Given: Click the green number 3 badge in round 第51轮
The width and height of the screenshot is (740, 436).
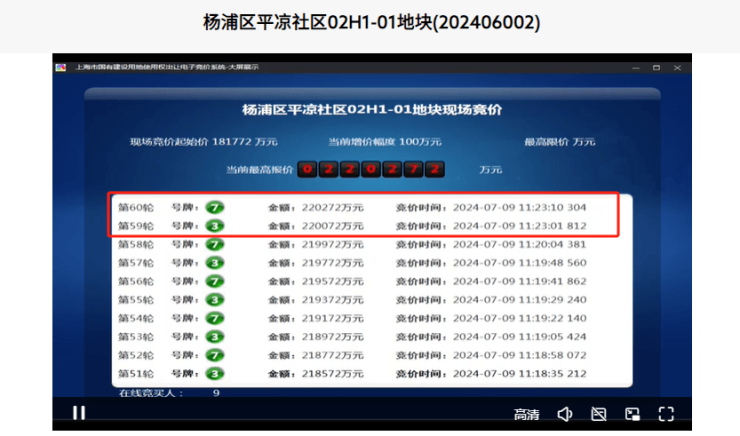Looking at the screenshot, I should (x=215, y=374).
